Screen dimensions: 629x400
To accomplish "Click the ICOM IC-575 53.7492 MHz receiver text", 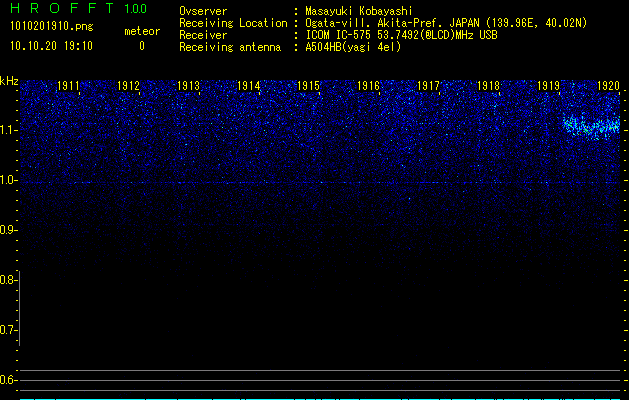I will (x=402, y=35).
